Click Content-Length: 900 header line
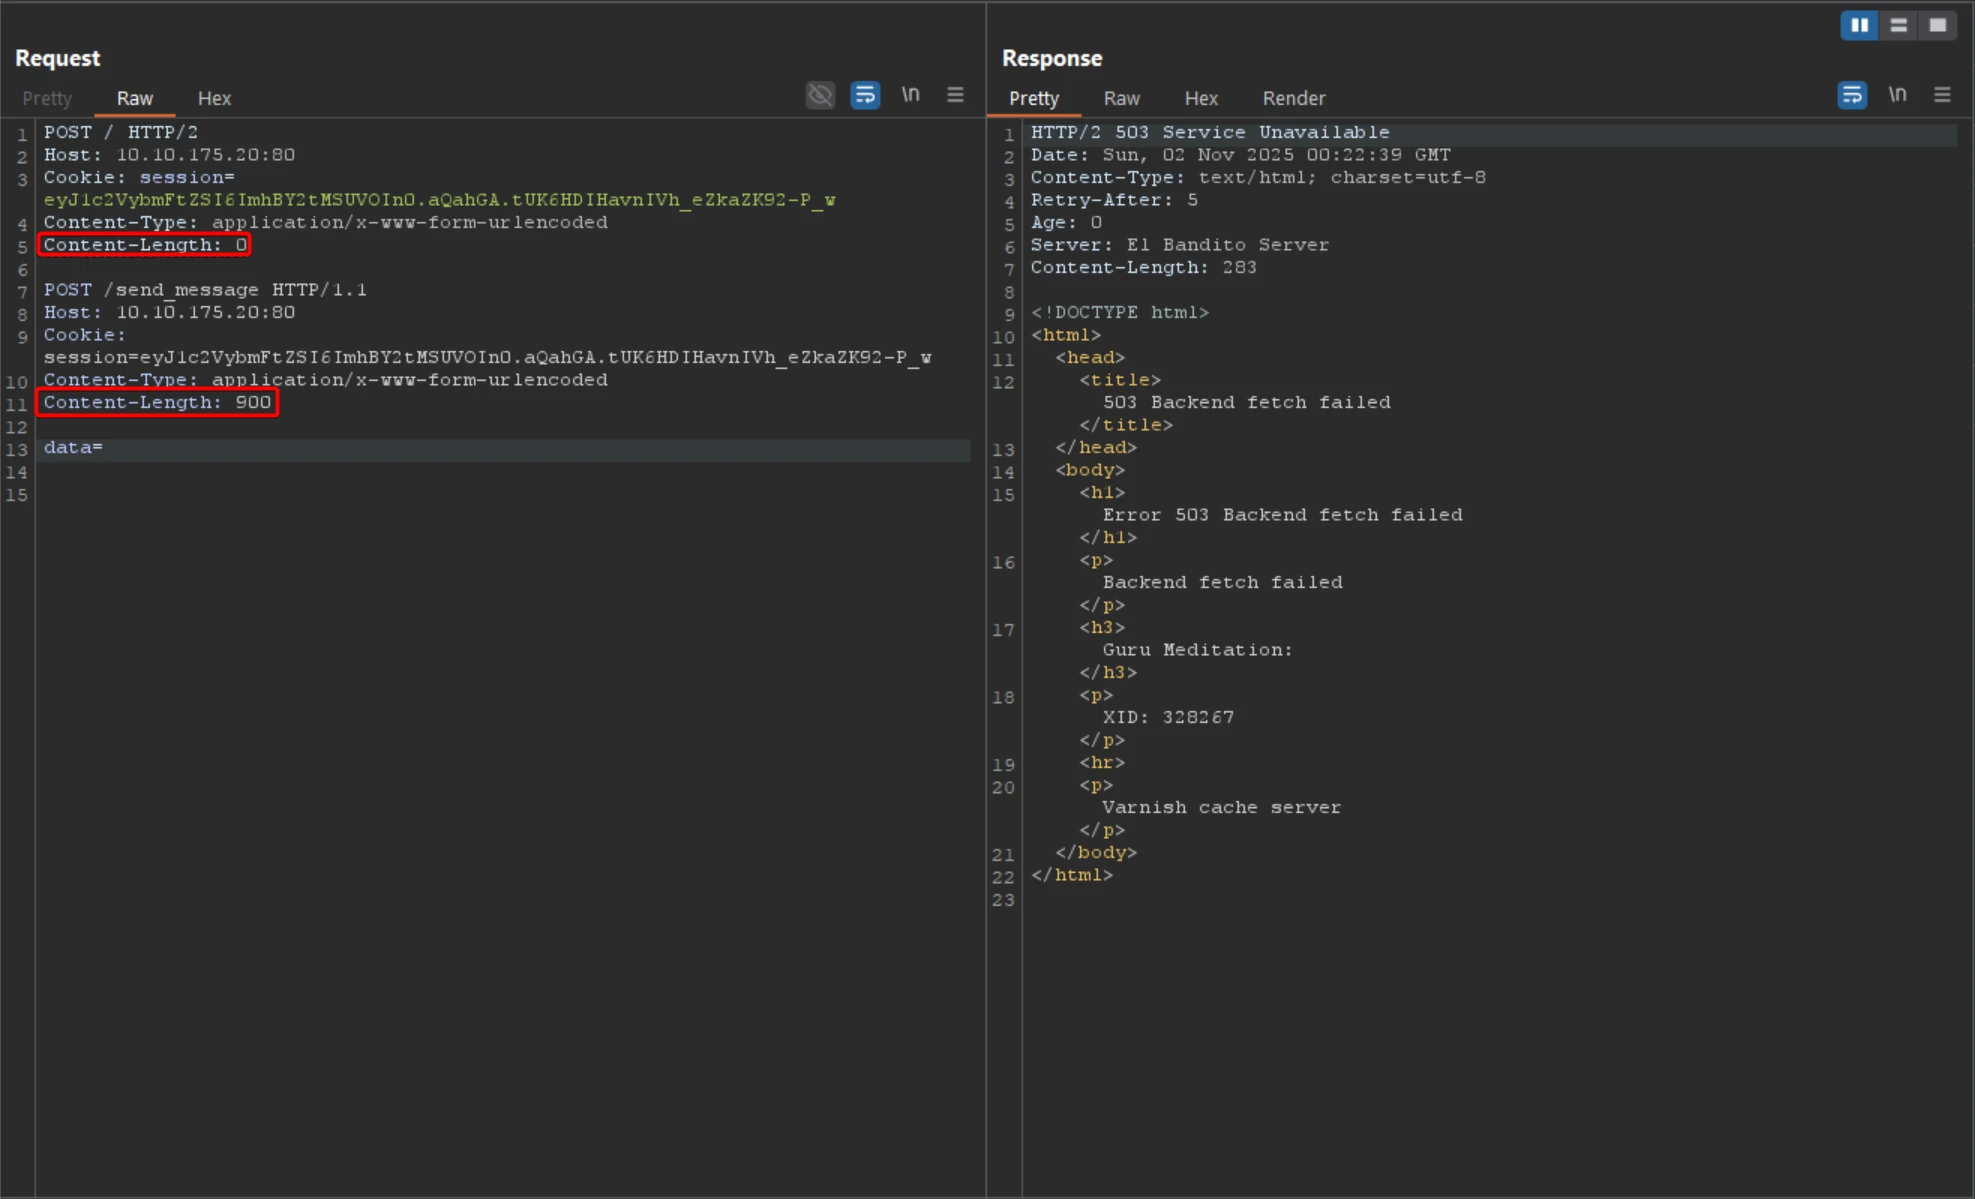The image size is (1975, 1199). (x=157, y=402)
